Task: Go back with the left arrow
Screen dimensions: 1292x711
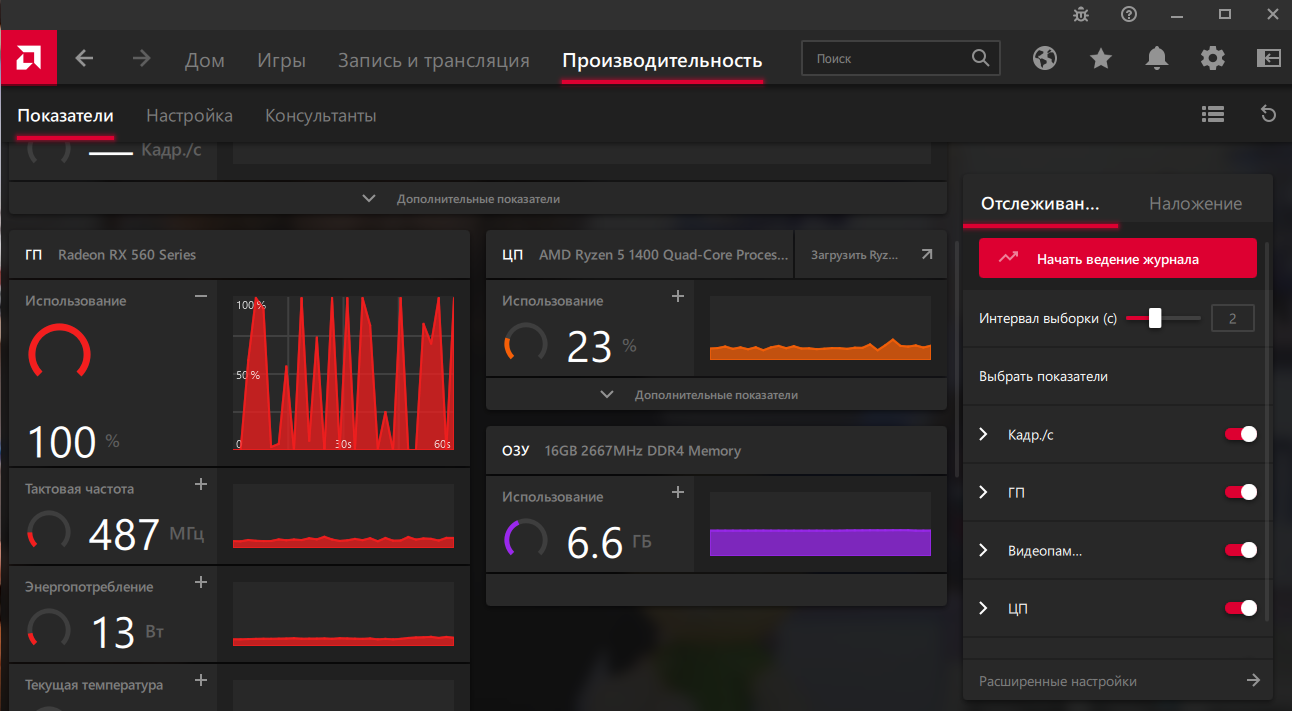Action: pyautogui.click(x=84, y=59)
